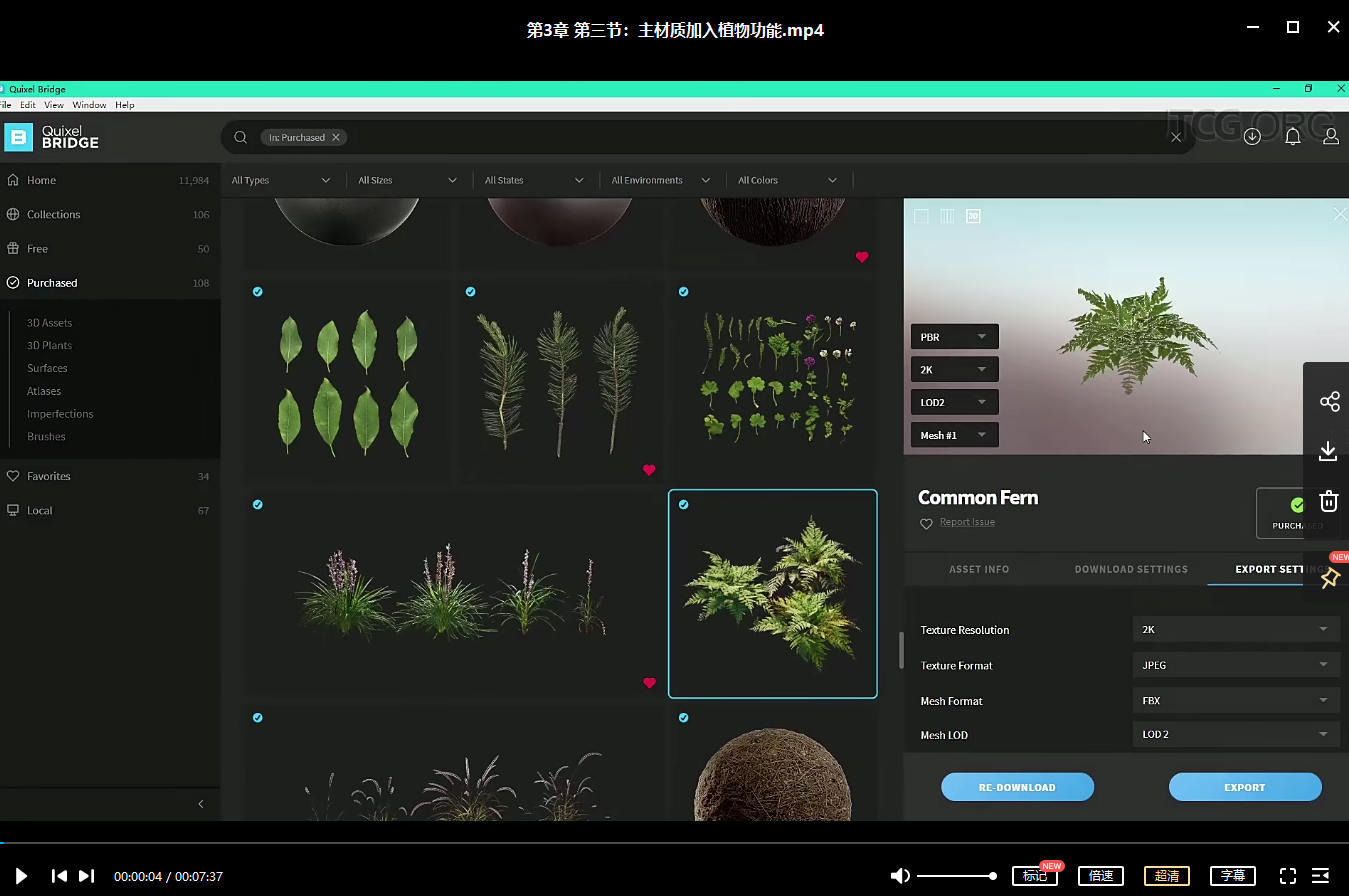Screen dimensions: 1349x896
Task: Collapse the left sidebar with the chevron
Action: click(x=200, y=804)
